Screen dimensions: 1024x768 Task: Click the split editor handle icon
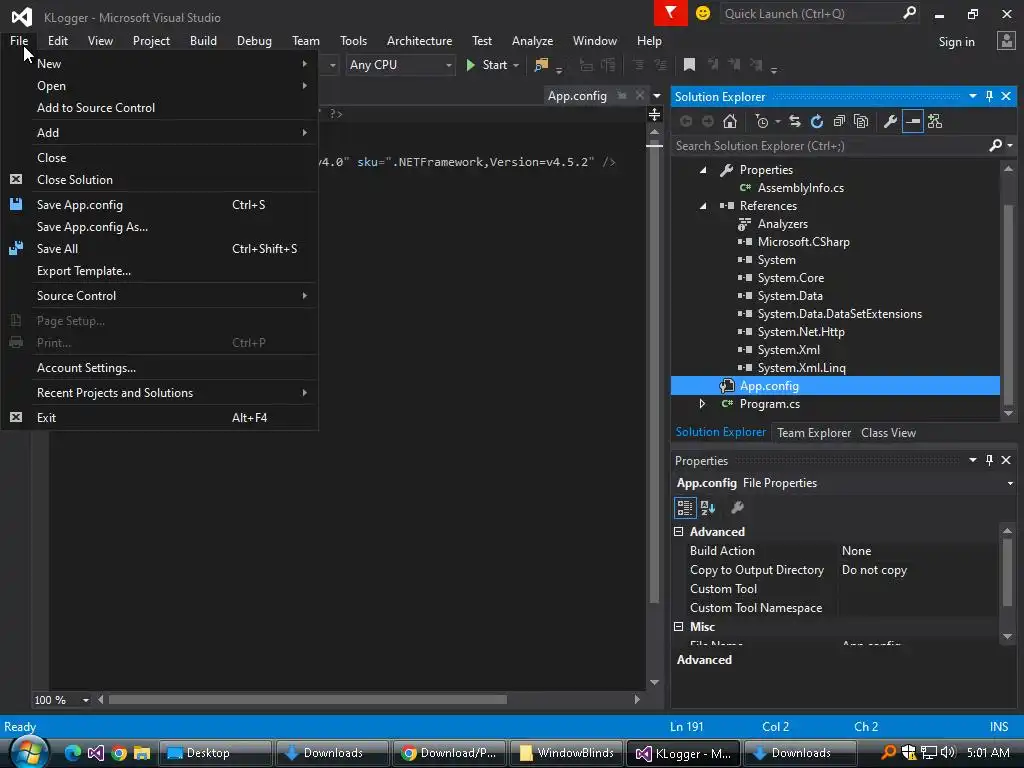coord(654,115)
